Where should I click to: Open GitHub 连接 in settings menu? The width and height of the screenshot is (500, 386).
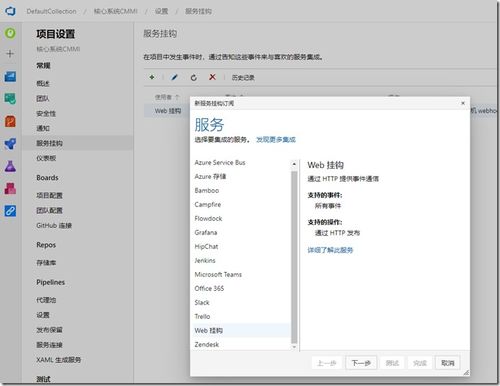click(x=54, y=226)
